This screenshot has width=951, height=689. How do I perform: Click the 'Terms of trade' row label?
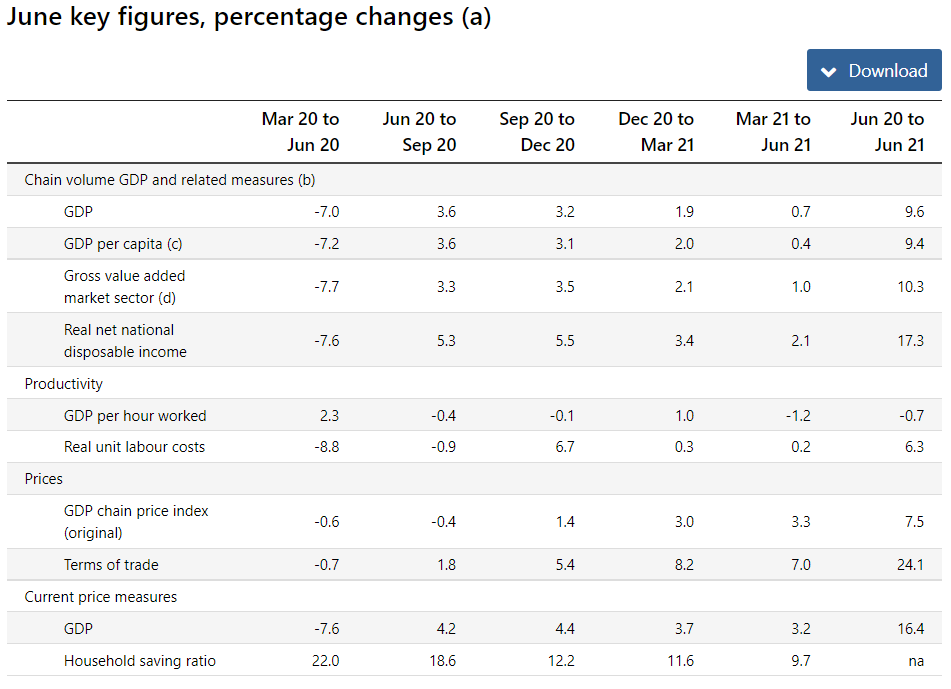click(111, 565)
